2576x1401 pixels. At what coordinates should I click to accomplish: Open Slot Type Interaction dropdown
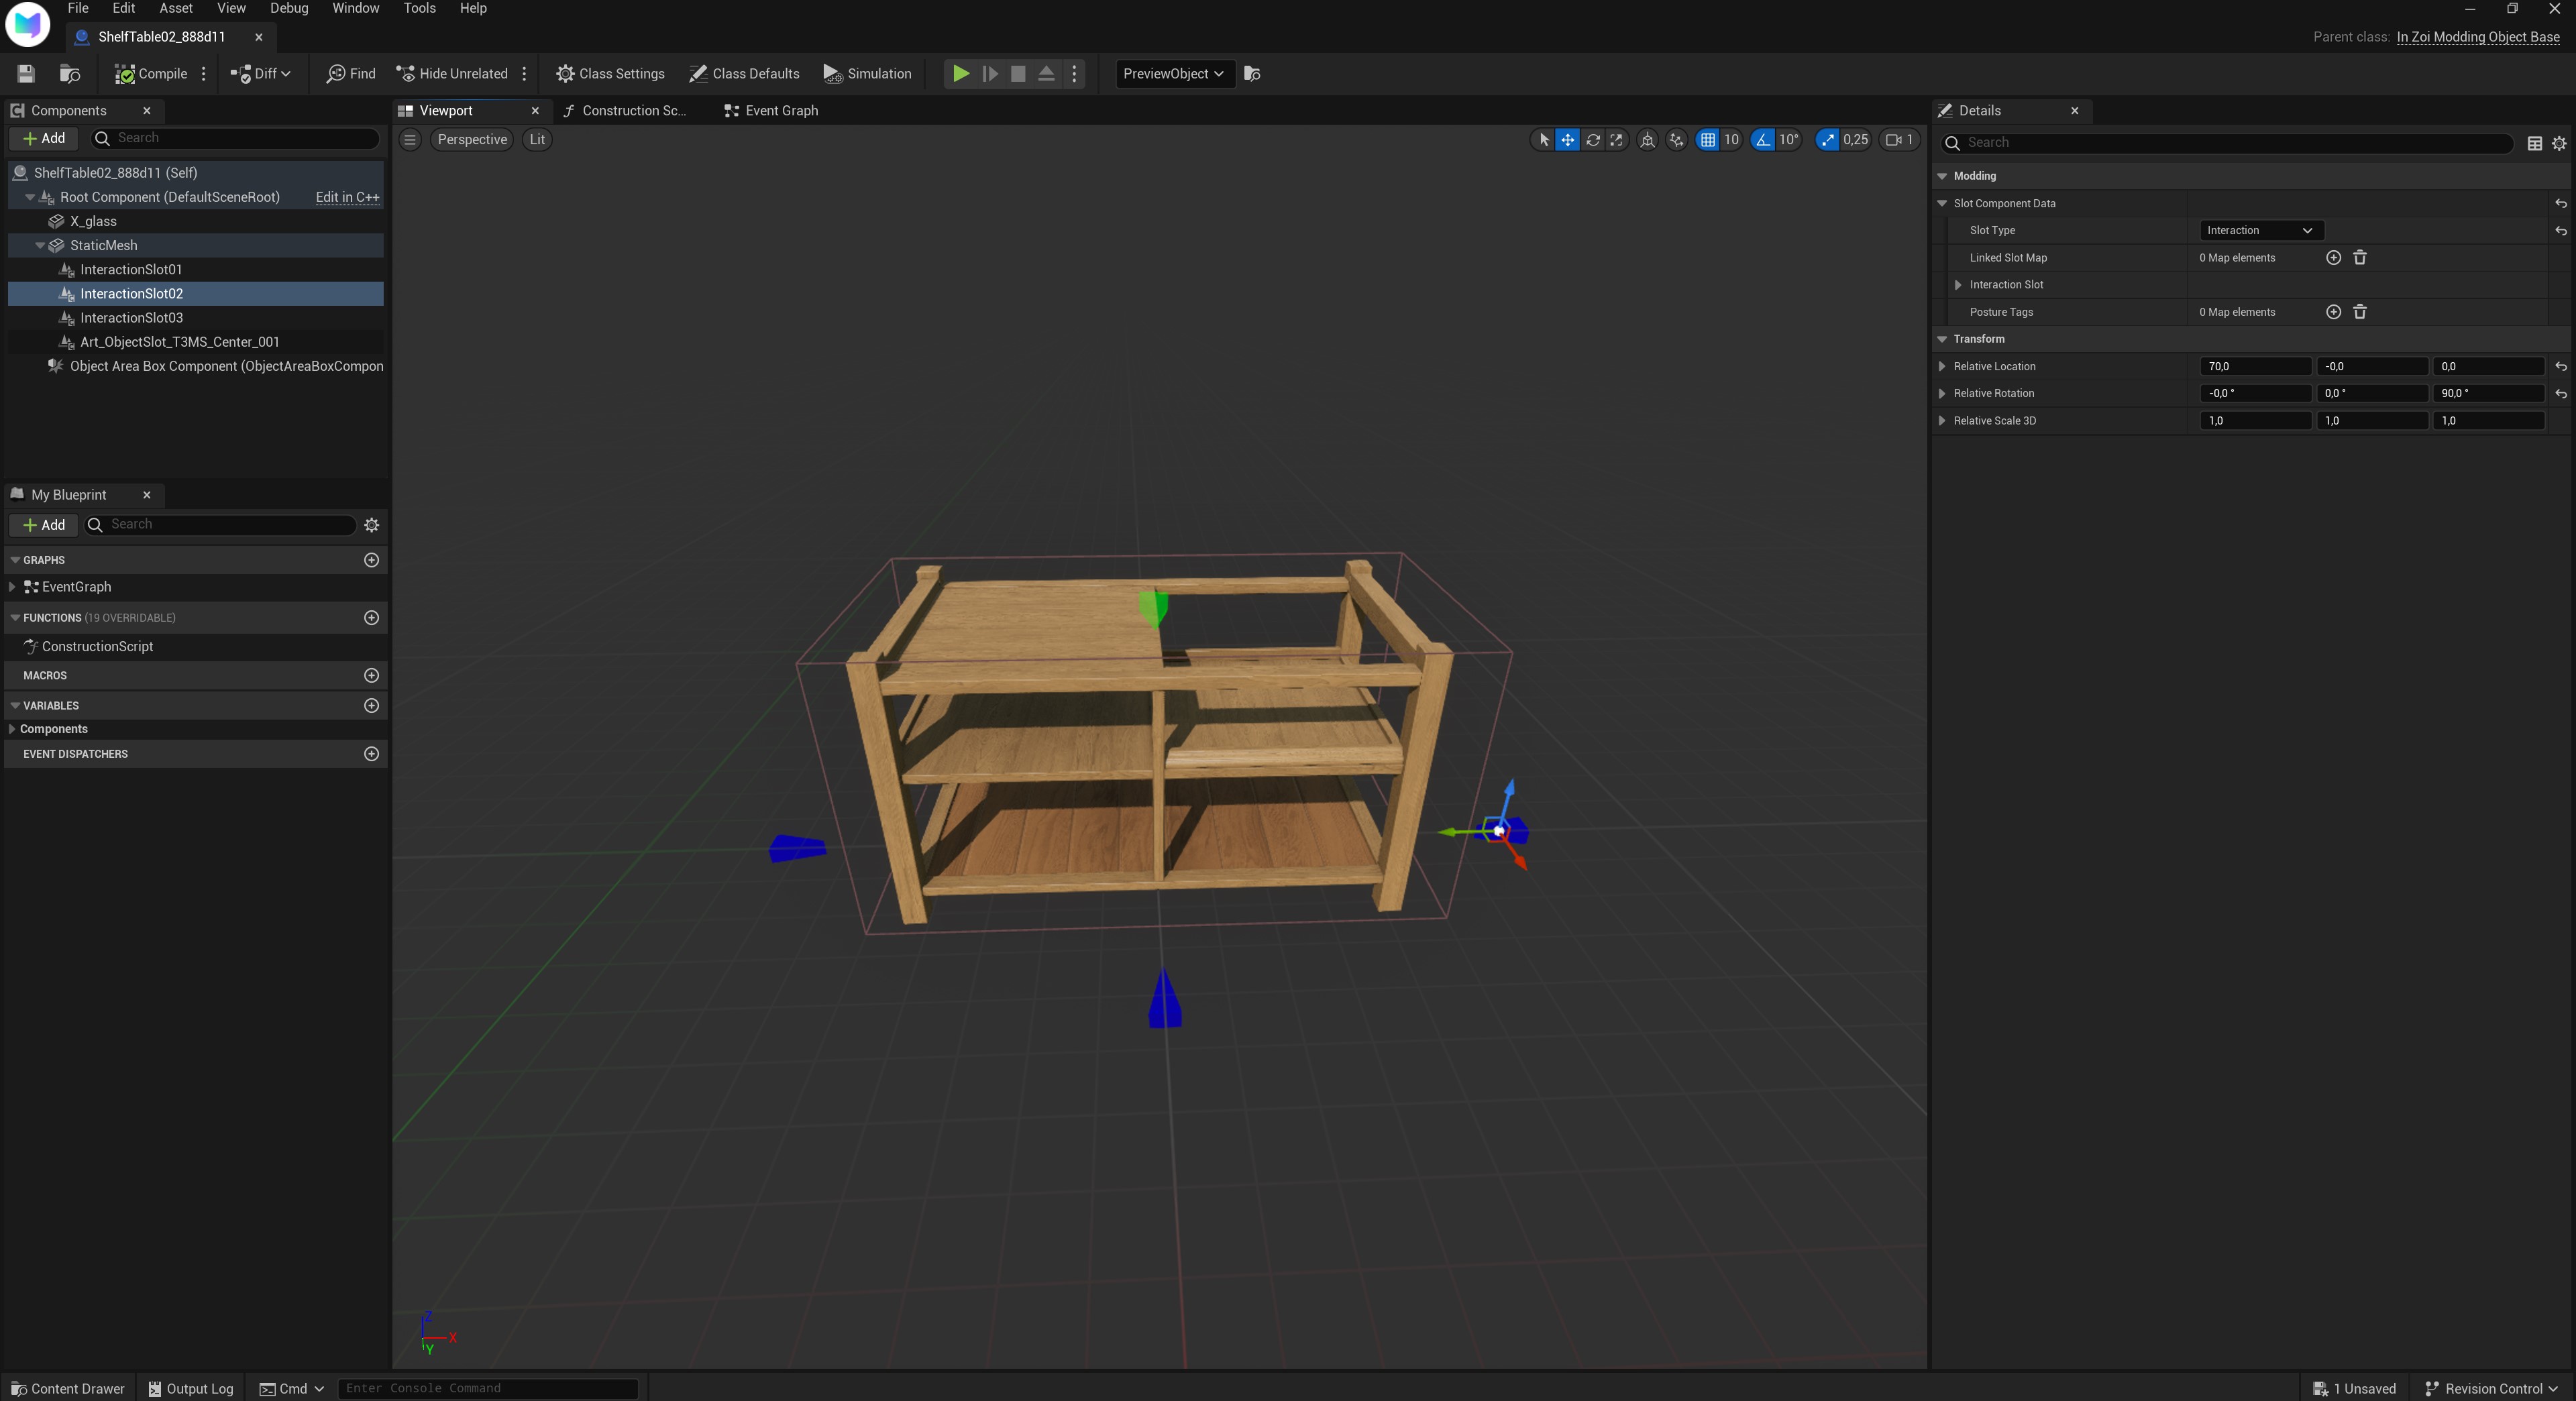pos(2260,230)
